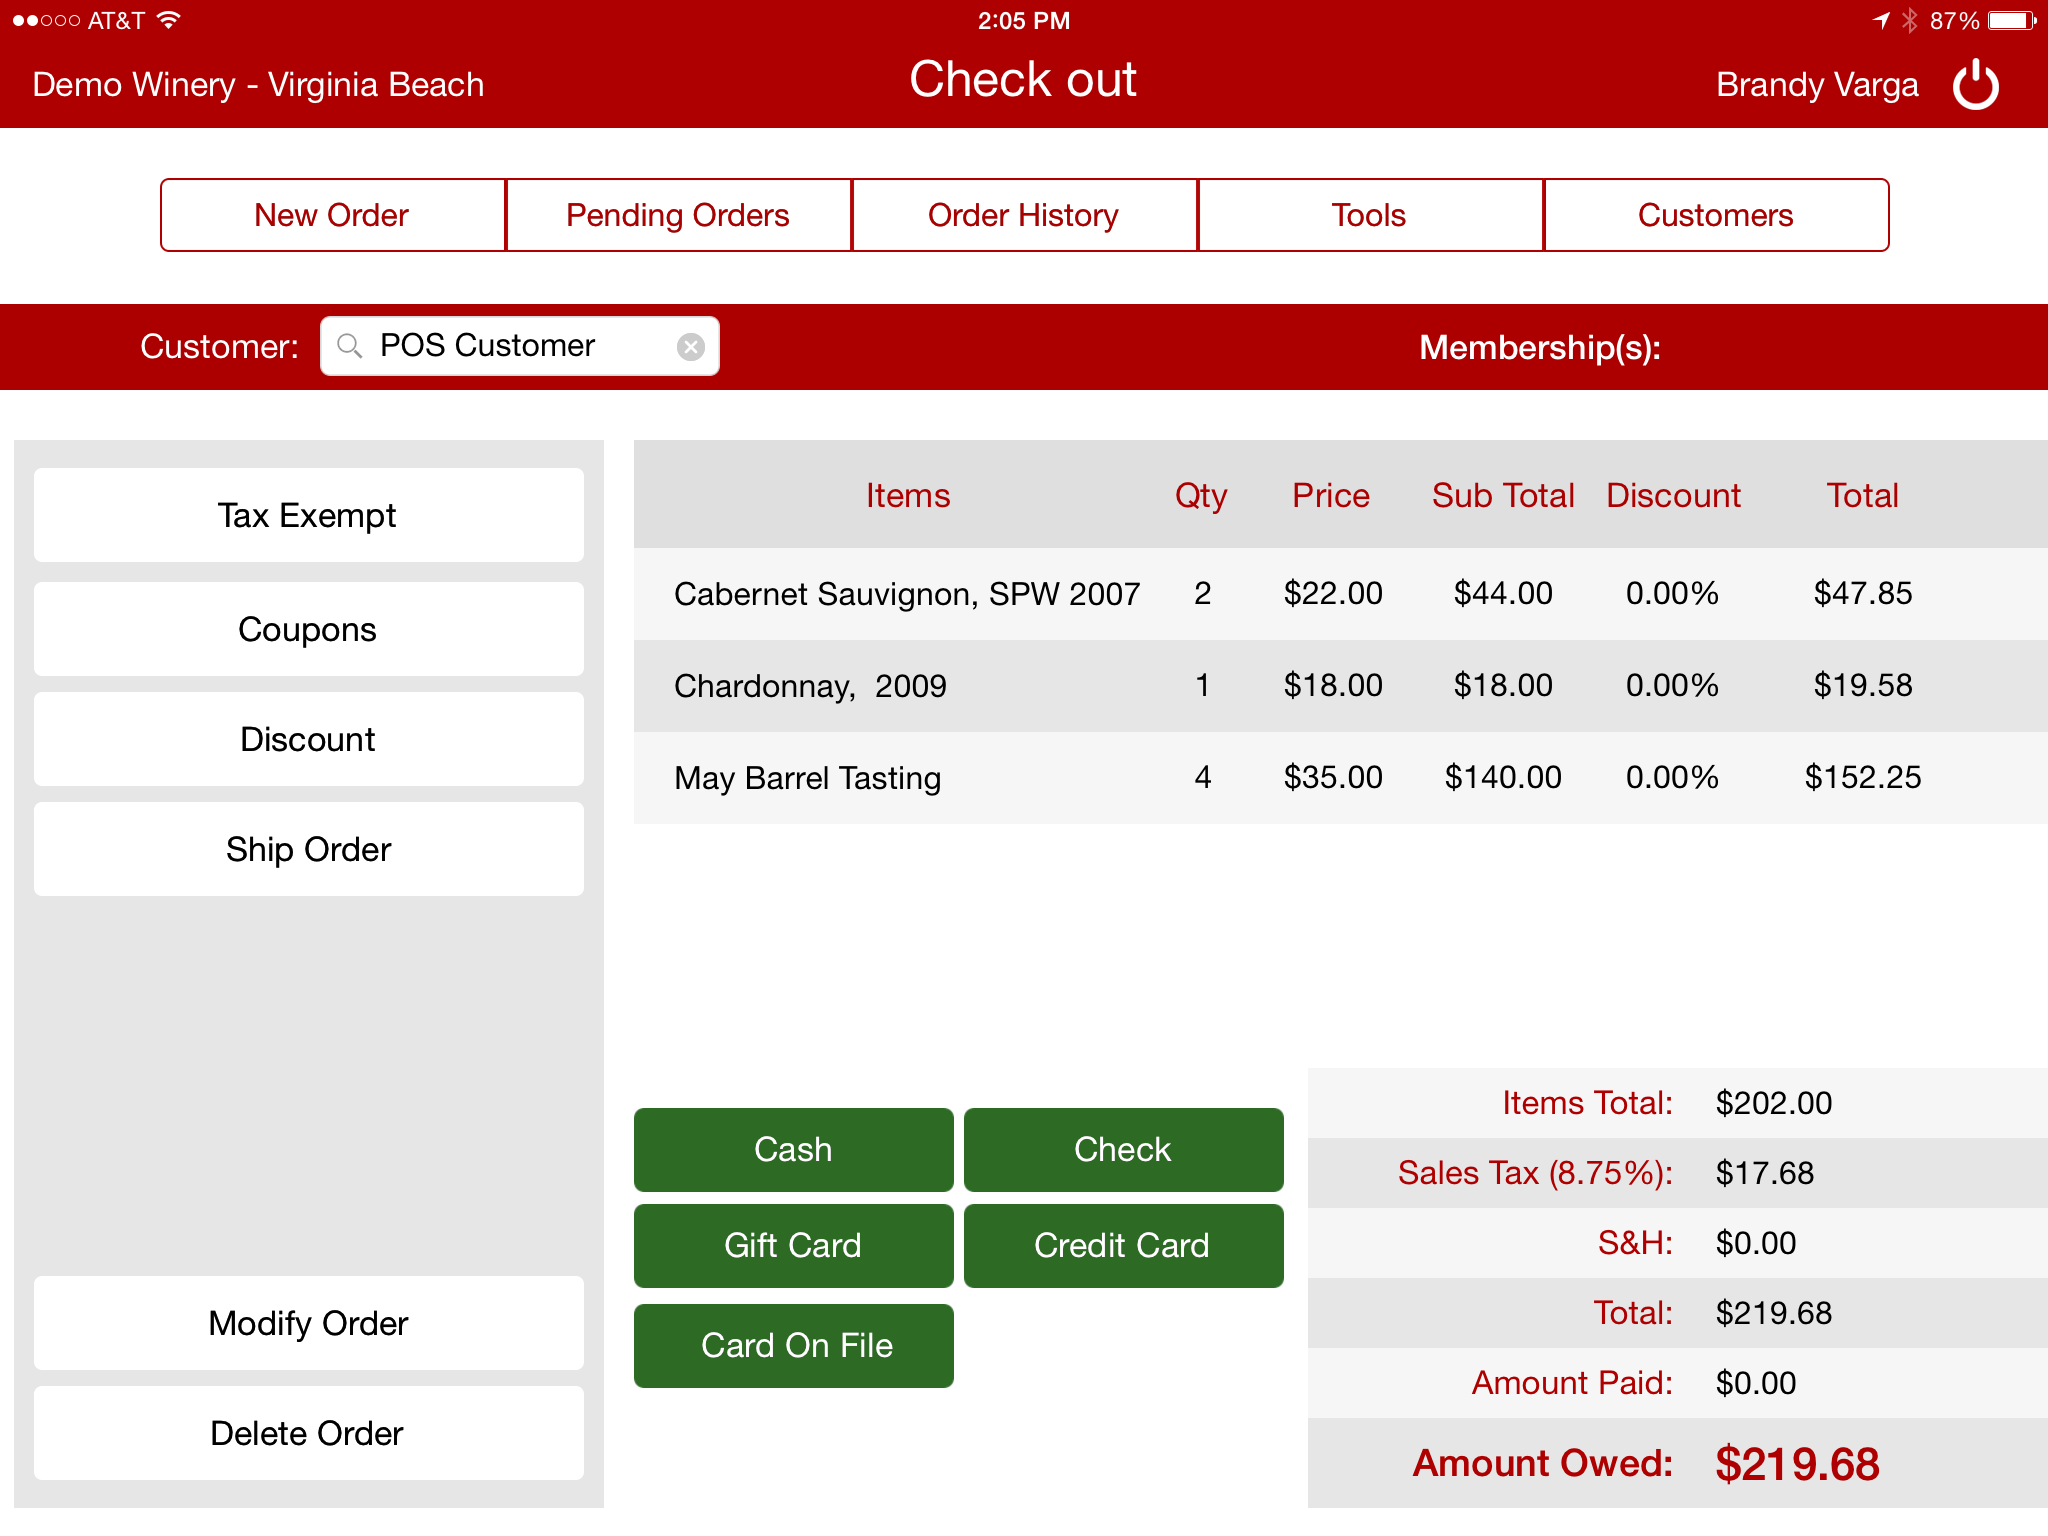This screenshot has width=2048, height=1536.
Task: Go to the Customers tab
Action: coord(1715,215)
